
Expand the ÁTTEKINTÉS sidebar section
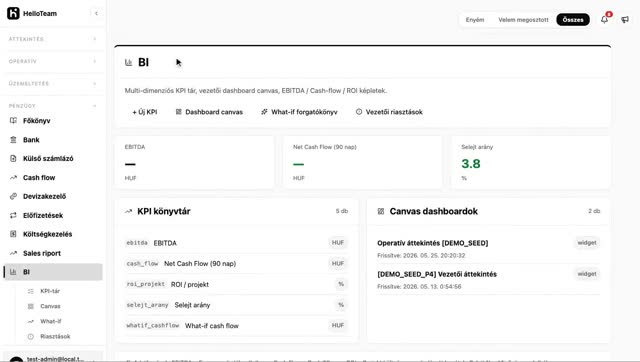tap(53, 39)
